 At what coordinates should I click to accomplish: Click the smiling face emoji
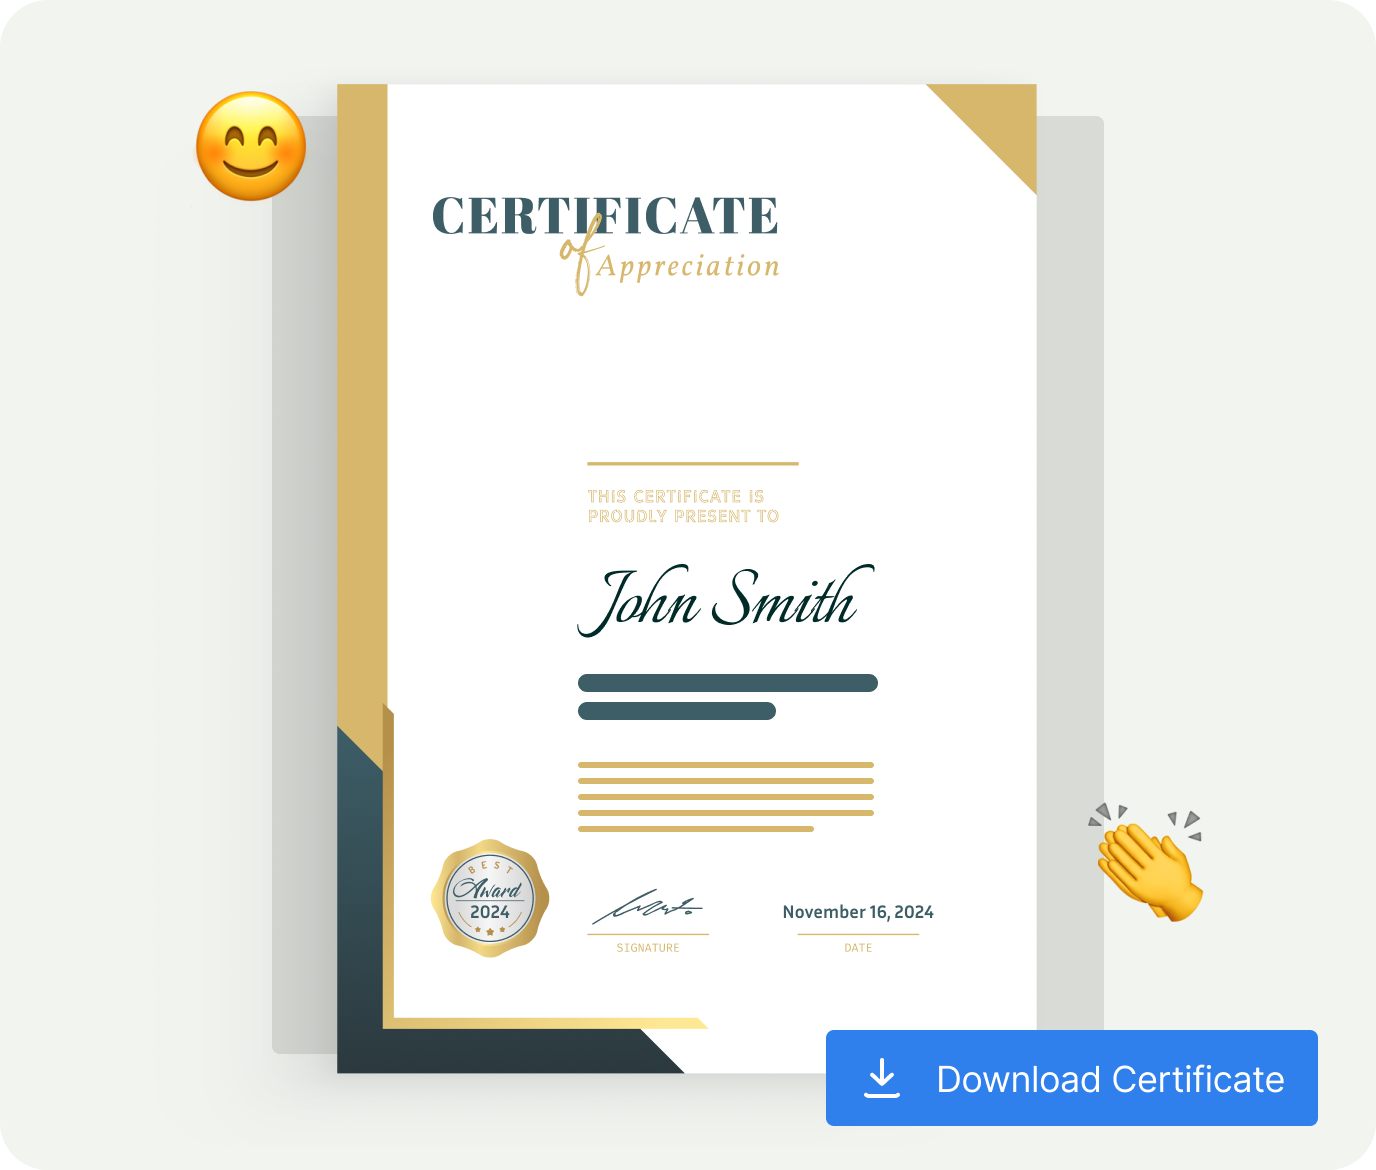[251, 147]
